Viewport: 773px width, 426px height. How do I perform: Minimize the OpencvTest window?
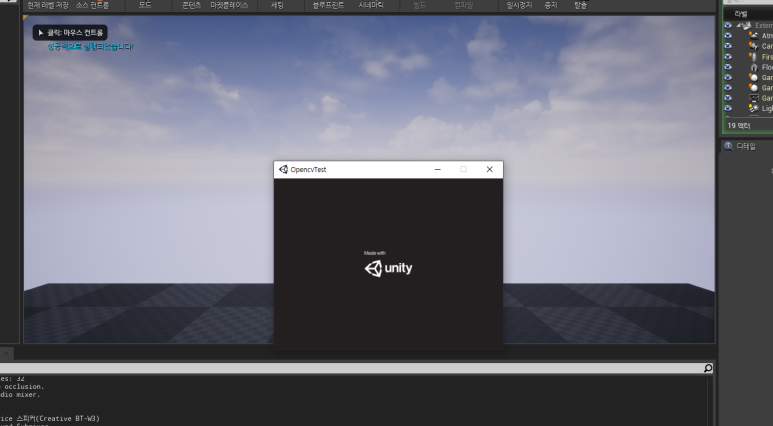(x=438, y=169)
